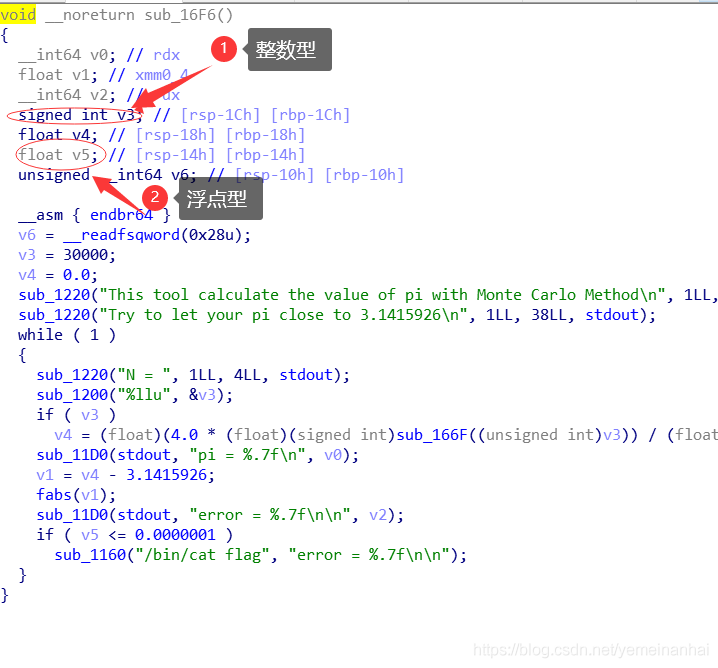Click stdout on the 'Try to let' line

coord(612,315)
